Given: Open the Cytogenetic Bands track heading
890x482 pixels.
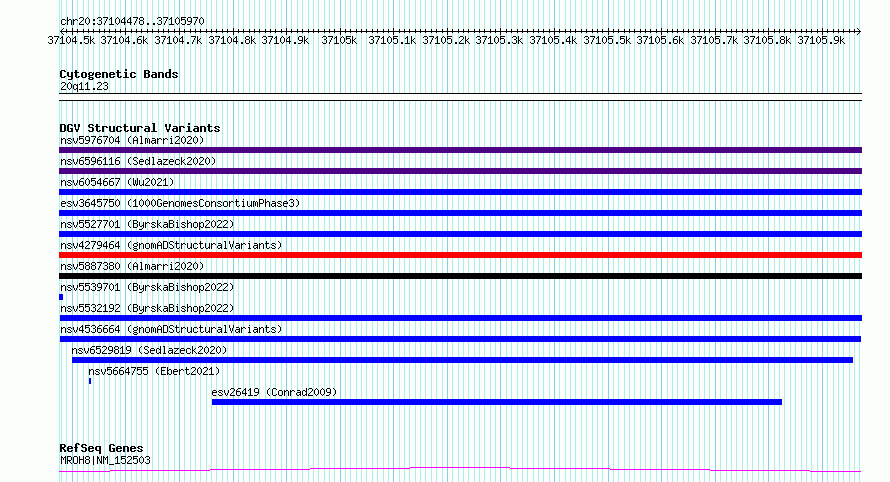Looking at the screenshot, I should [x=119, y=74].
